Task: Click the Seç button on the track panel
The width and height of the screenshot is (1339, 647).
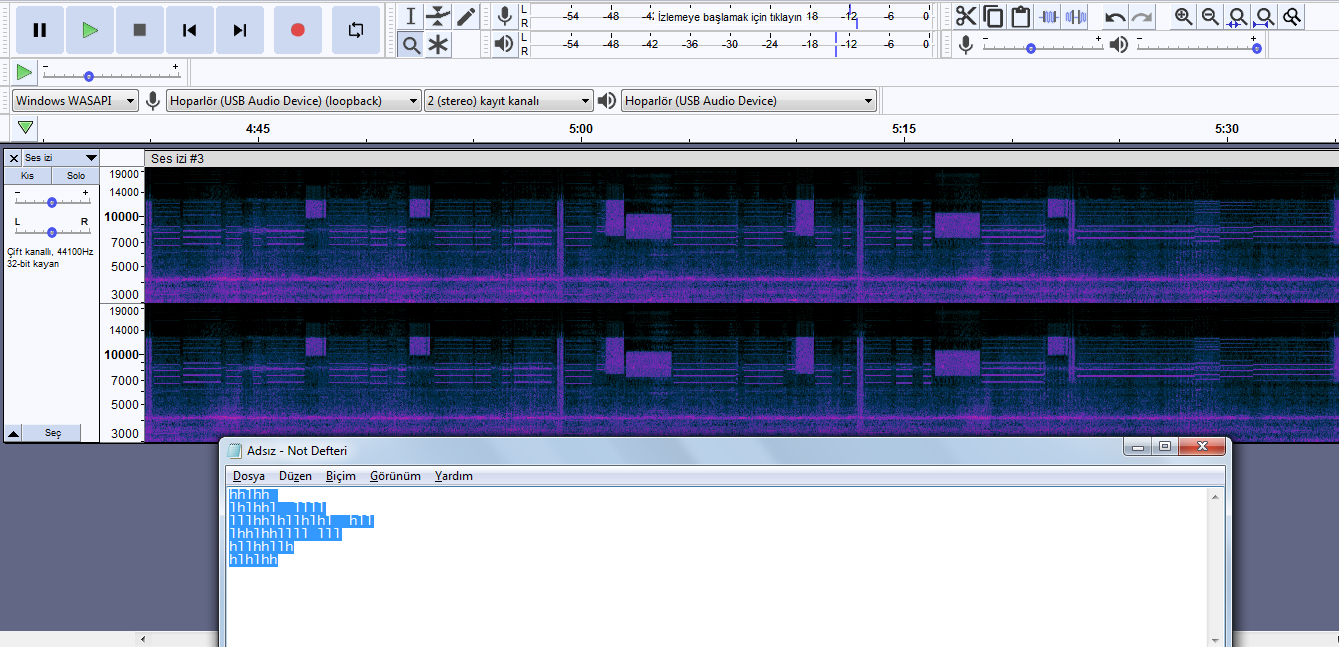Action: pos(52,433)
